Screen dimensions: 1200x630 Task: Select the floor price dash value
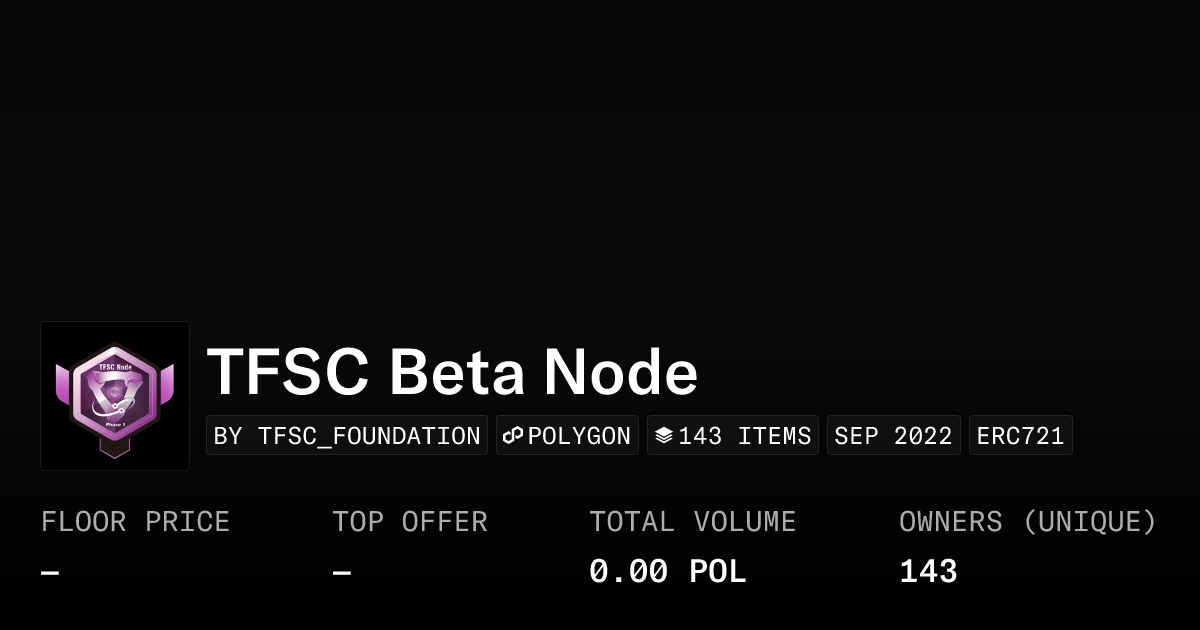(x=50, y=573)
